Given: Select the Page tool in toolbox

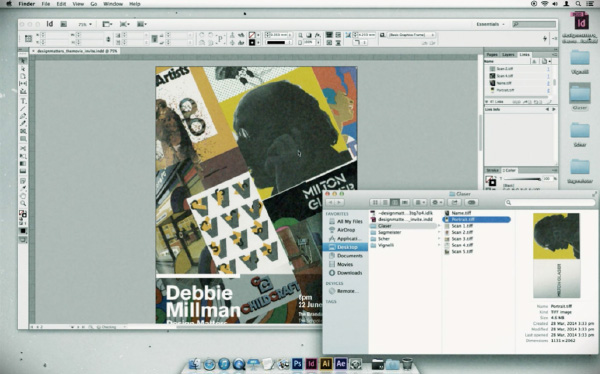Looking at the screenshot, I should [x=23, y=76].
